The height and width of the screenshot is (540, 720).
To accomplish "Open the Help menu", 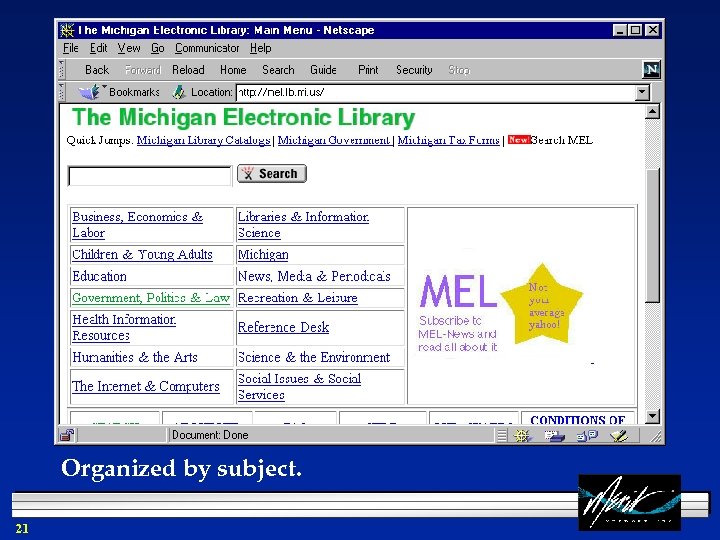I will pos(260,48).
